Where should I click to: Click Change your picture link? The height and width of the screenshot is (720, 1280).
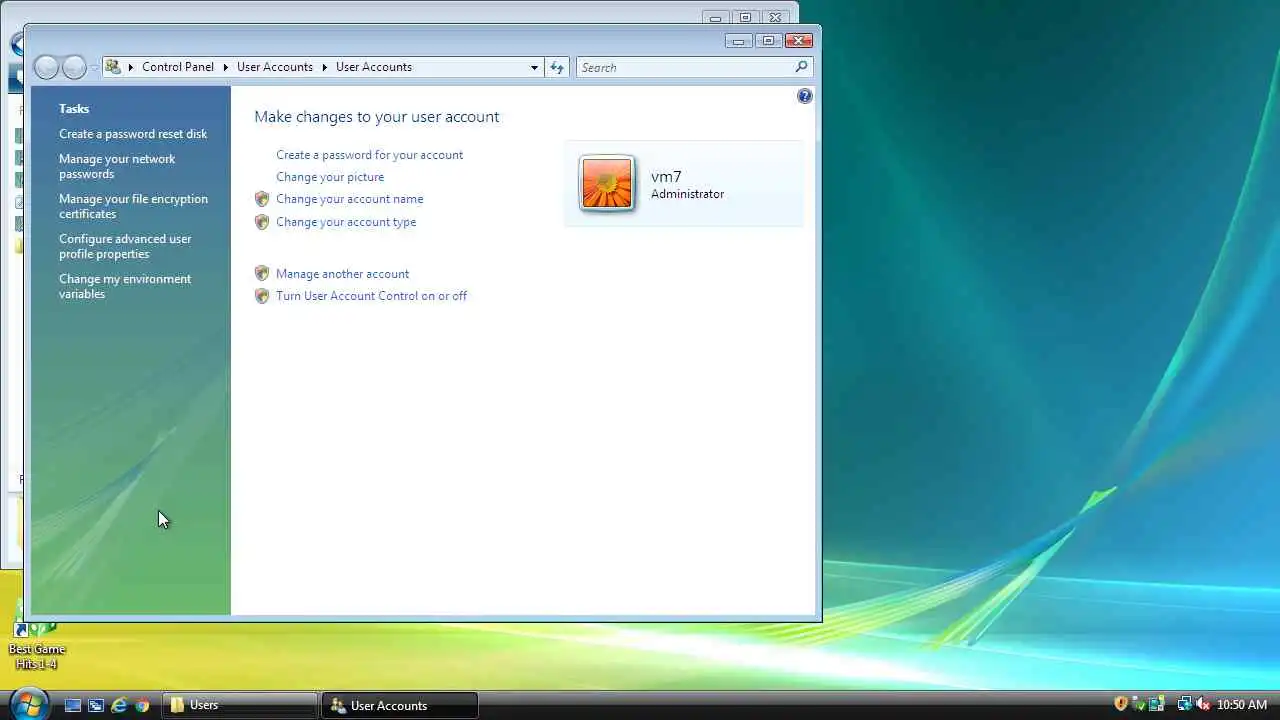coord(330,177)
